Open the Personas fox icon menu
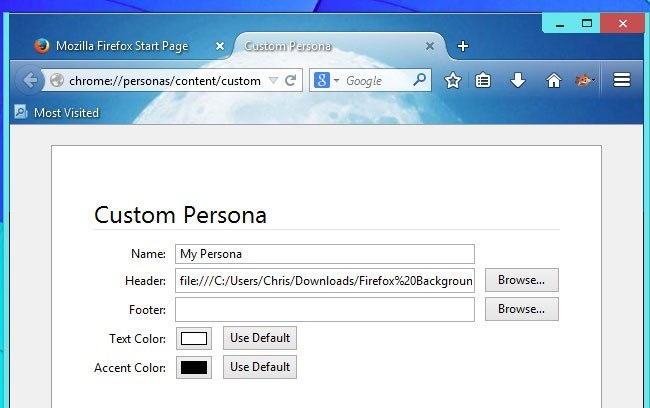 pos(585,80)
